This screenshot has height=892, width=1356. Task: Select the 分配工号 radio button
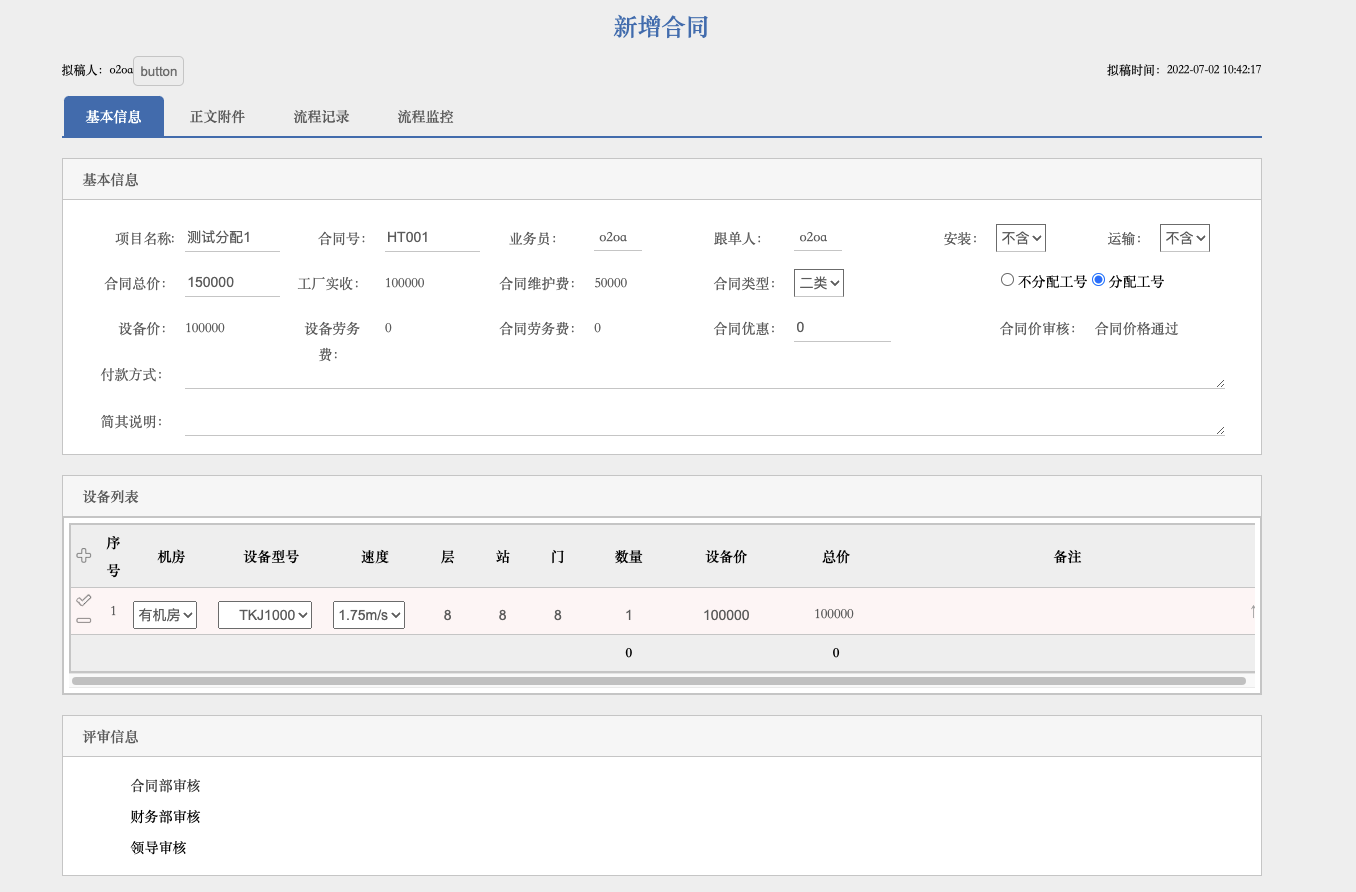point(1098,280)
